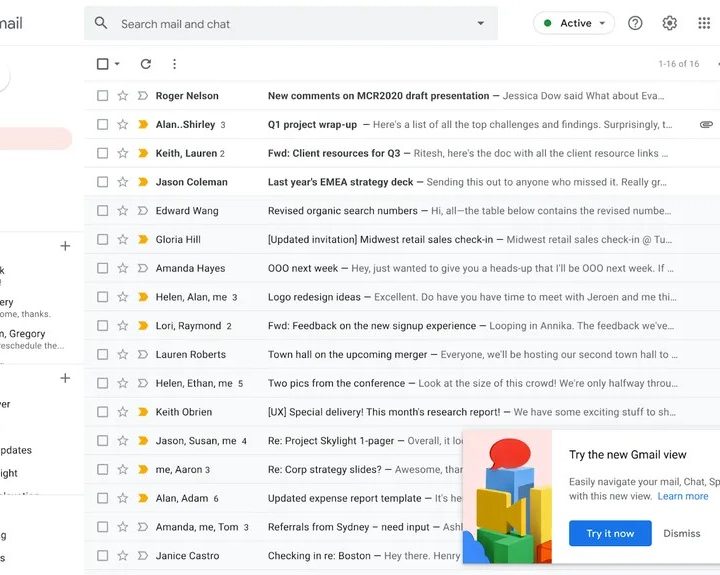Star the Janice Castro email

(x=122, y=556)
